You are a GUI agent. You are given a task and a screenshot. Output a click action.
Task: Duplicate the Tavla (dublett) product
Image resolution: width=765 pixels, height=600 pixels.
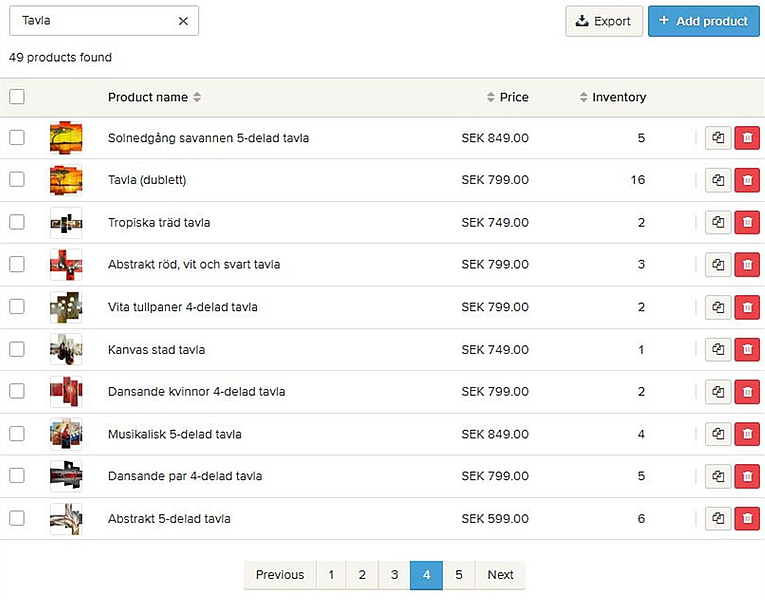pyautogui.click(x=718, y=180)
